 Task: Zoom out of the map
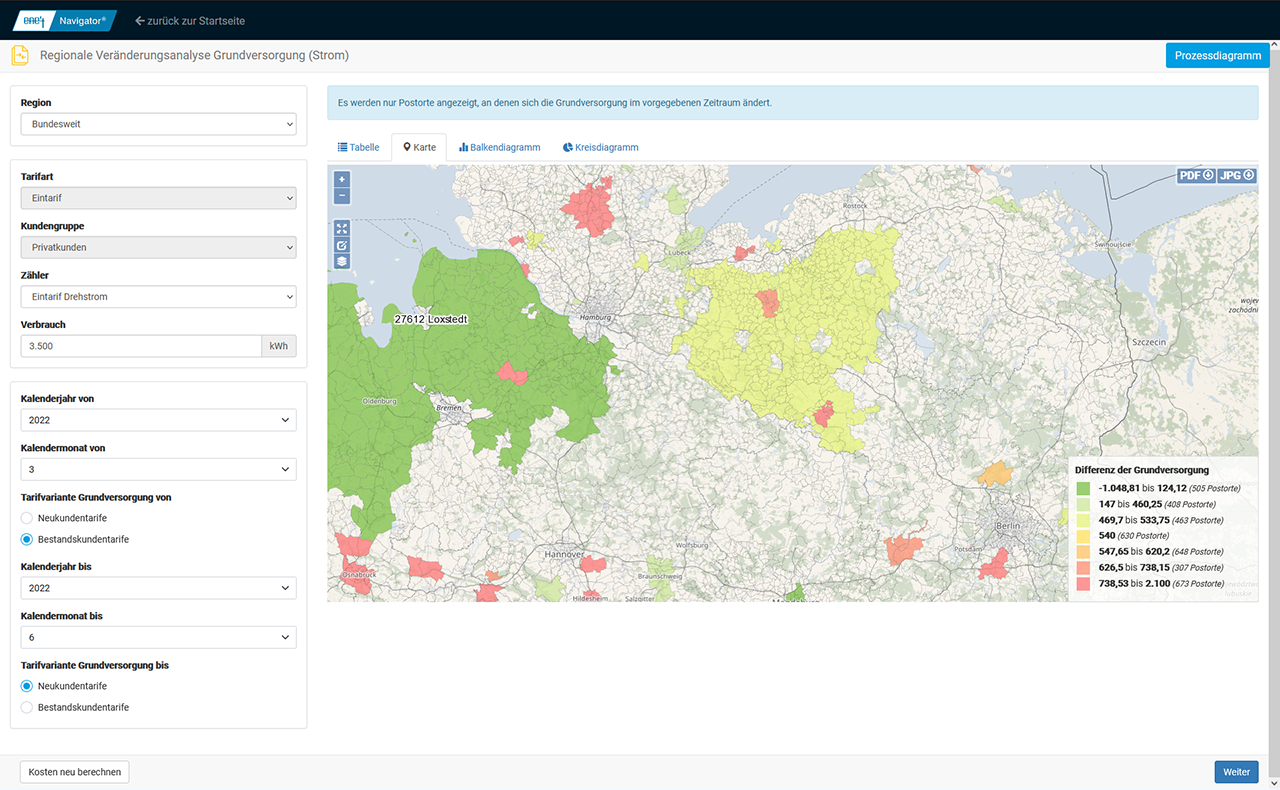(x=342, y=196)
